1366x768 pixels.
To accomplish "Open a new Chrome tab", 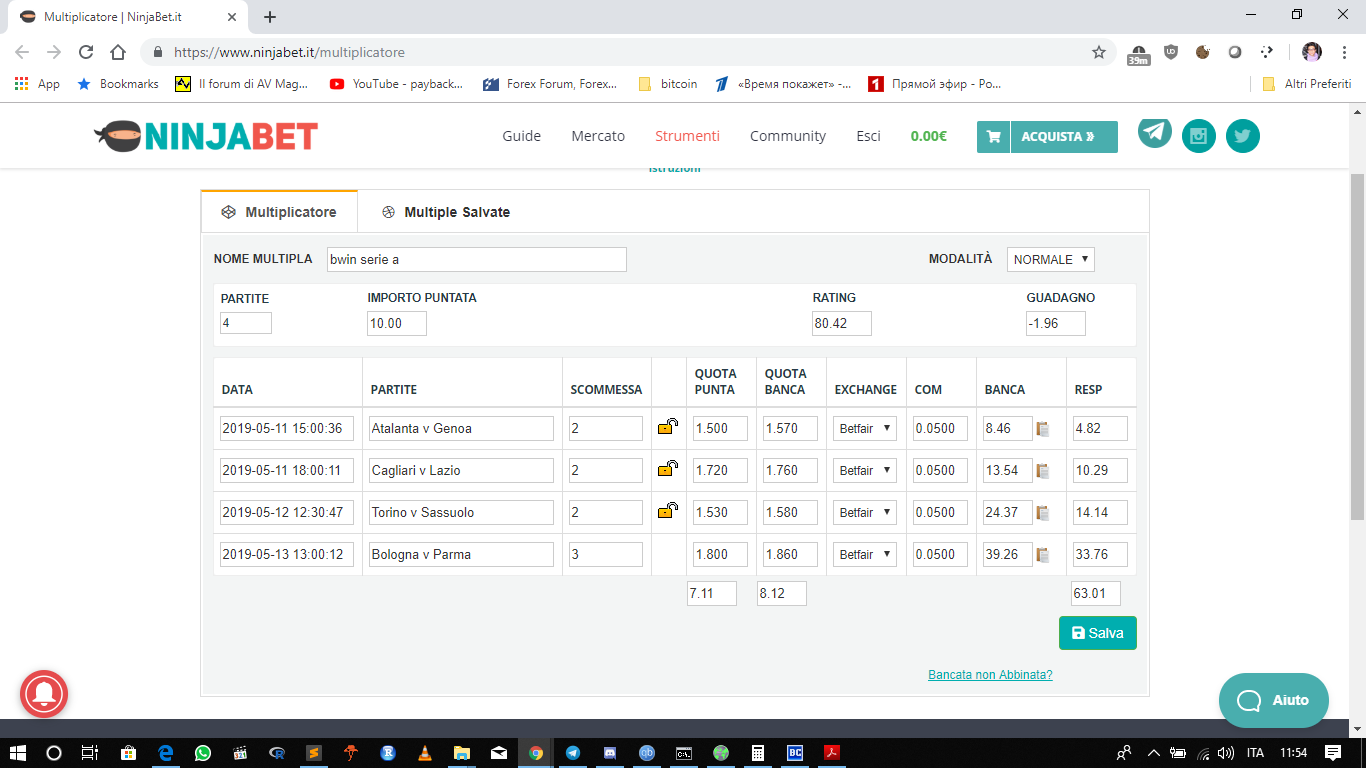I will (270, 17).
